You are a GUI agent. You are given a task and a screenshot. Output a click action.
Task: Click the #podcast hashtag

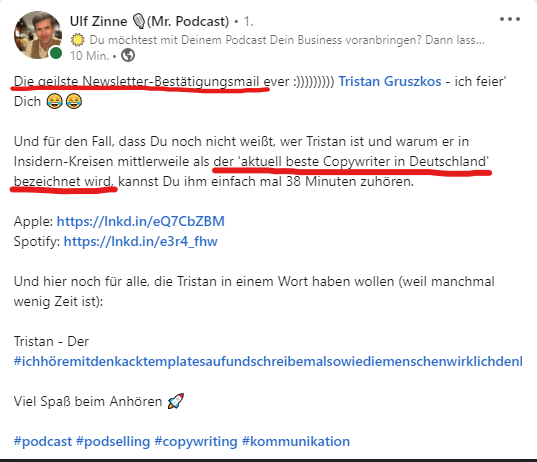[43, 441]
